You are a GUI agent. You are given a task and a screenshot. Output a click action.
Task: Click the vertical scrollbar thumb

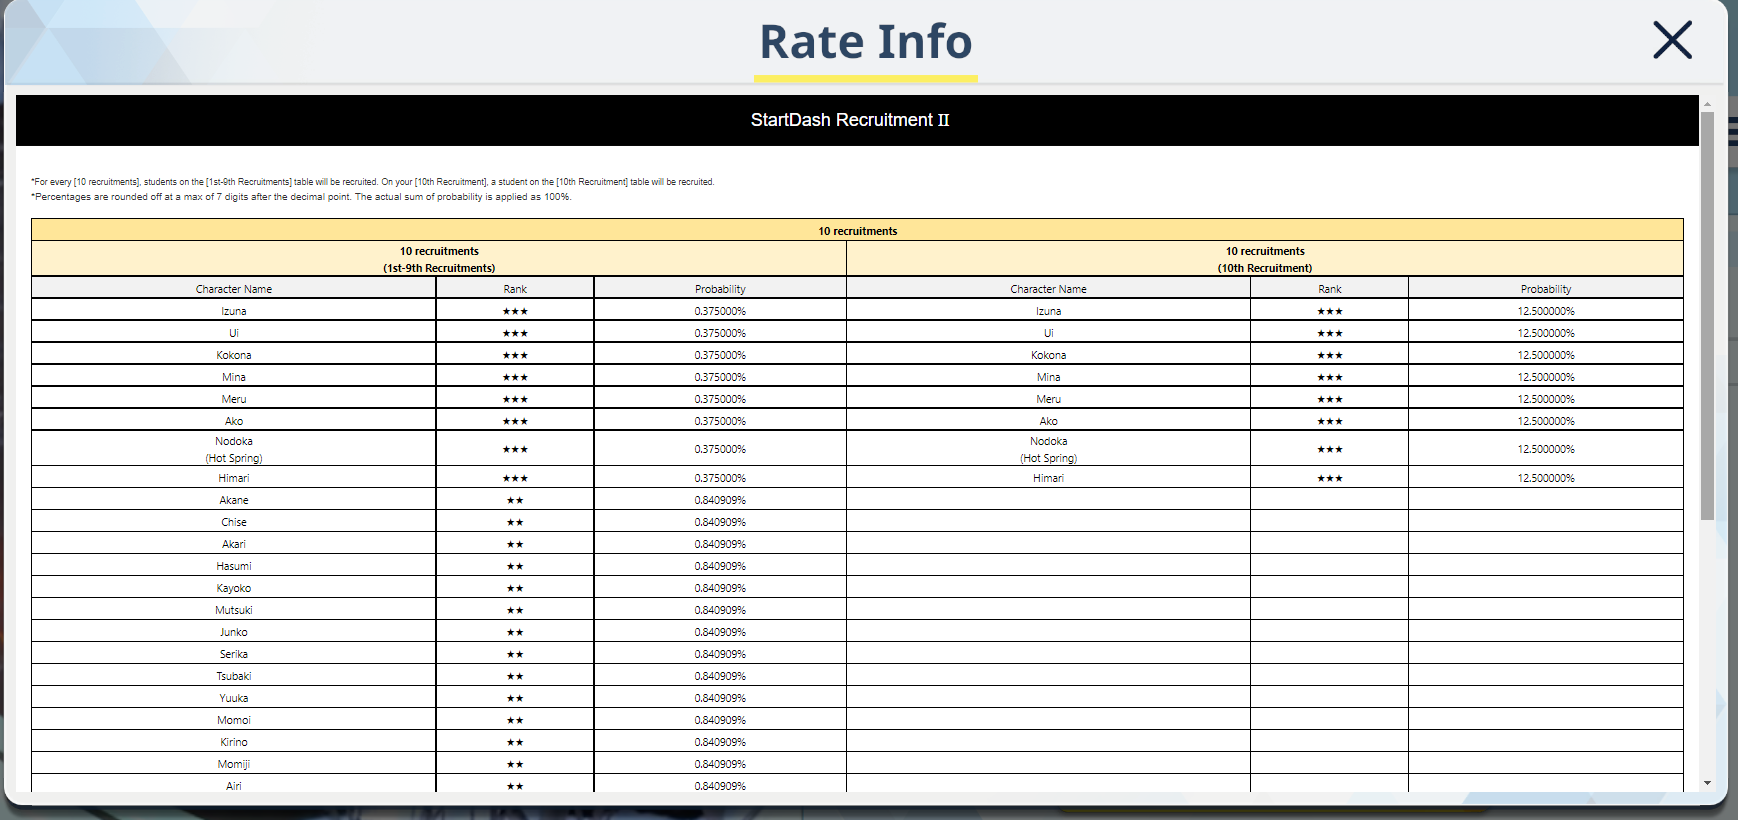[x=1707, y=315]
